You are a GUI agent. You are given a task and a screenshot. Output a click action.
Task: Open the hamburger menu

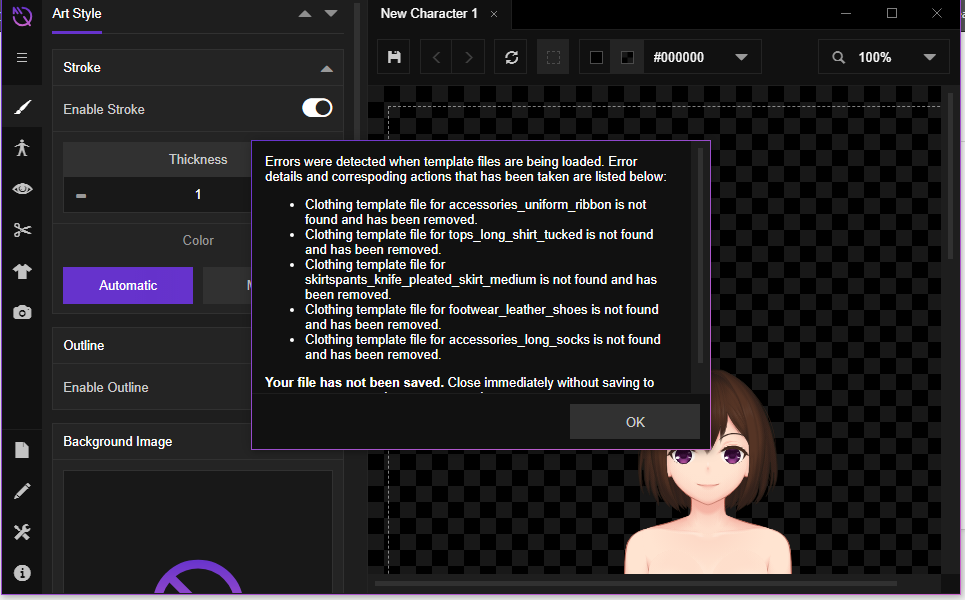coord(22,58)
